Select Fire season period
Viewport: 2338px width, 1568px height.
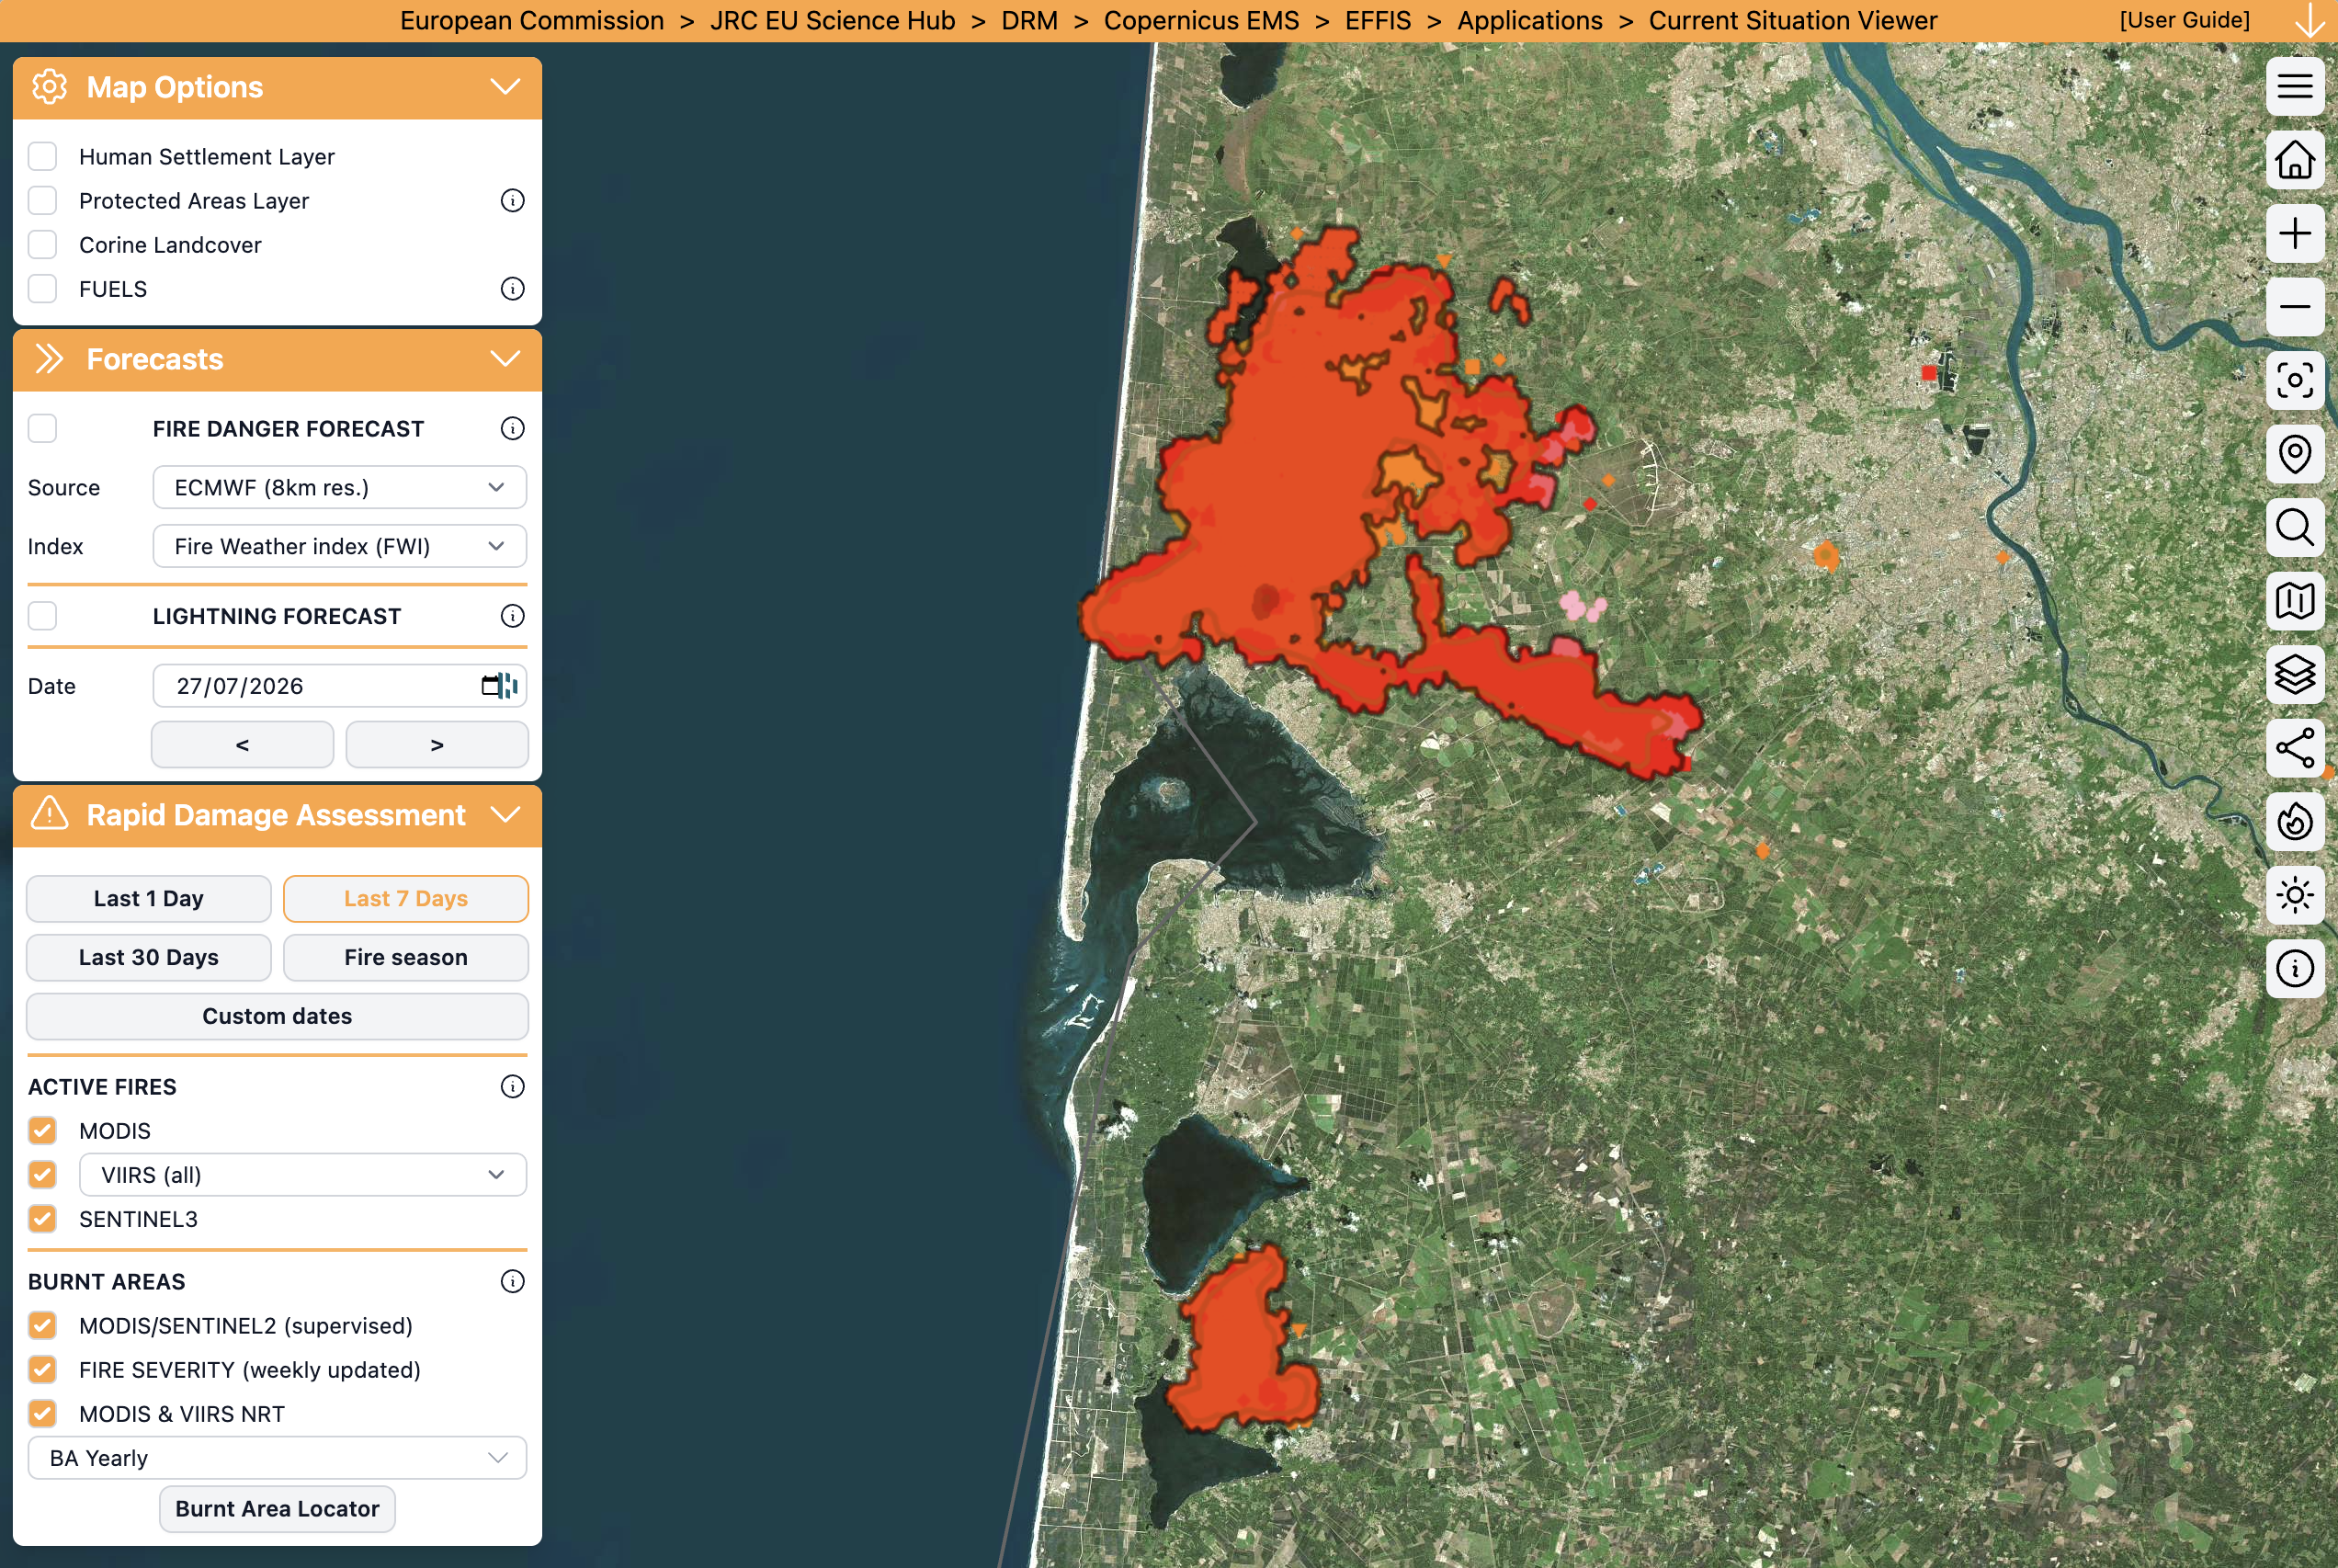(x=406, y=958)
